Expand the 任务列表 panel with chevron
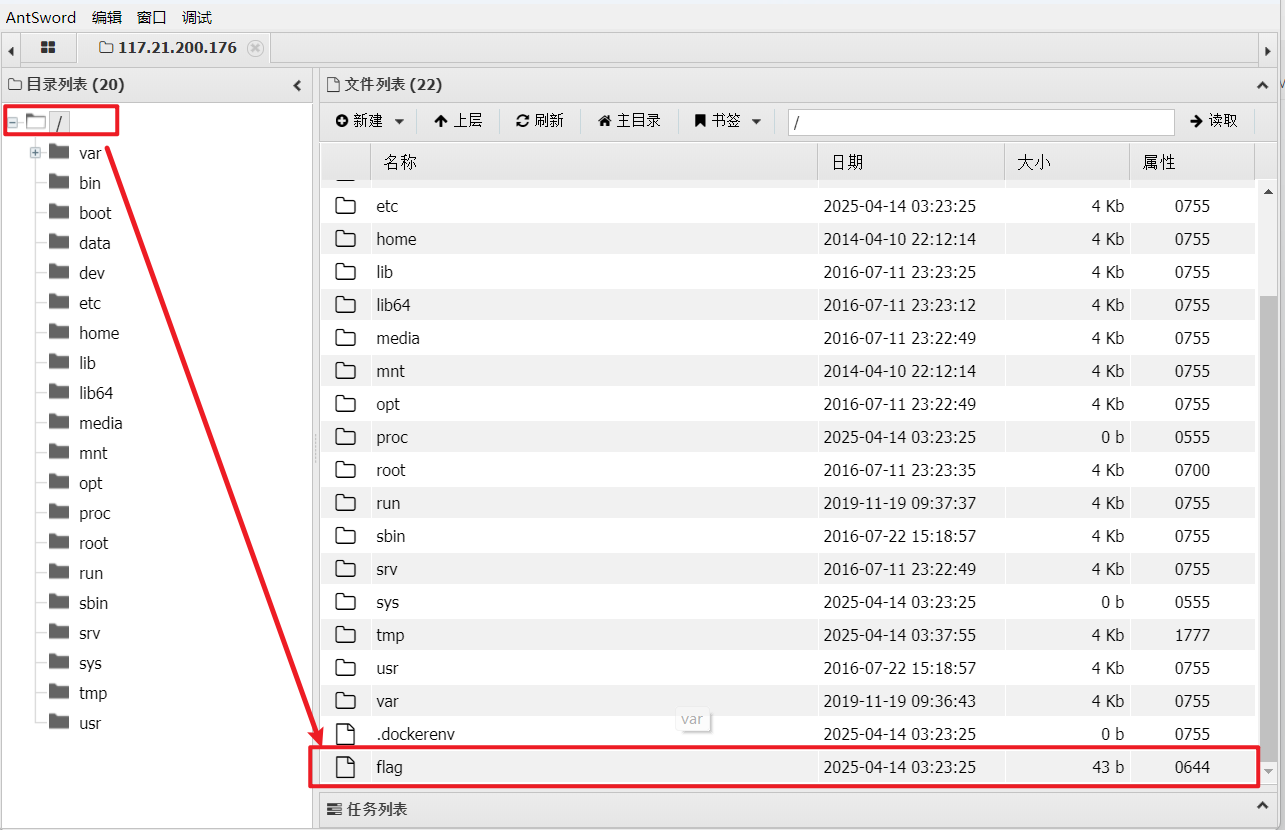The width and height of the screenshot is (1285, 830). pyautogui.click(x=1262, y=806)
